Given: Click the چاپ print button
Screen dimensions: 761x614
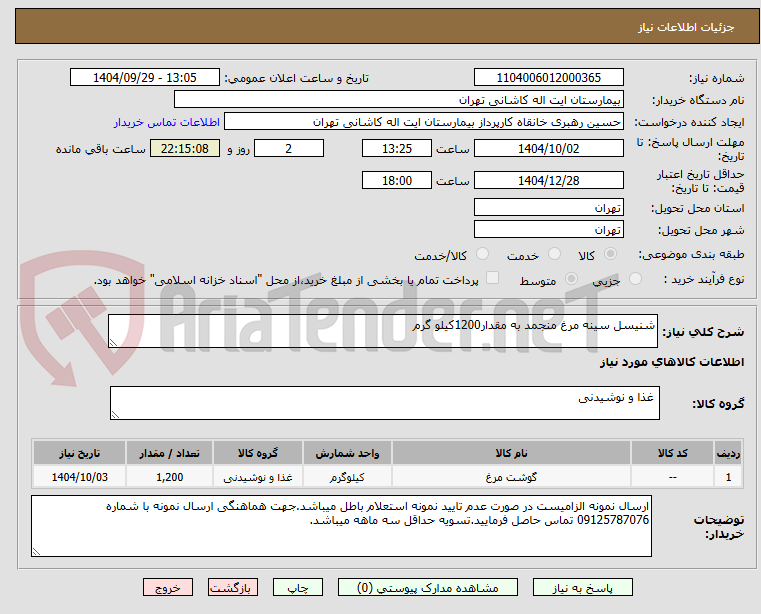Looking at the screenshot, I should click(x=298, y=587).
